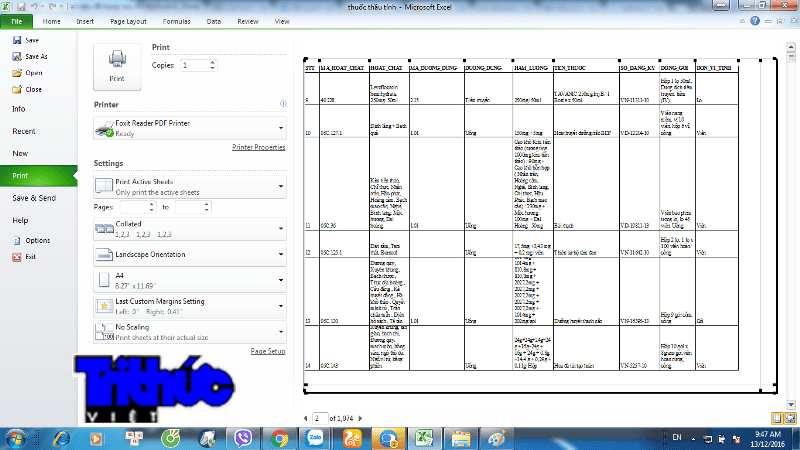
Task: Open Internet Explorer from taskbar
Action: [x=61, y=439]
